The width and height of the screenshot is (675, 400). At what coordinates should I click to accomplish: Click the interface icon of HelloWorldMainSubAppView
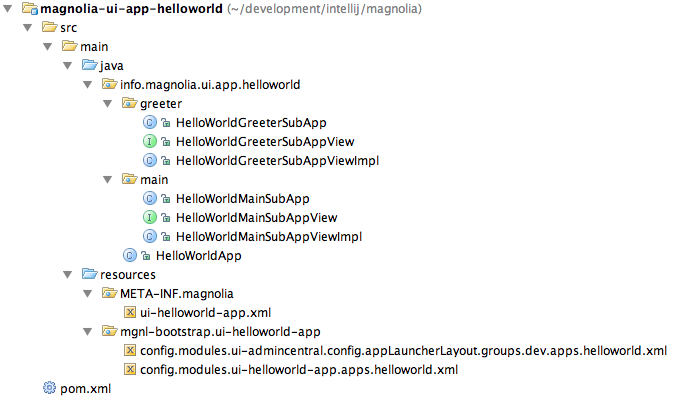point(149,217)
